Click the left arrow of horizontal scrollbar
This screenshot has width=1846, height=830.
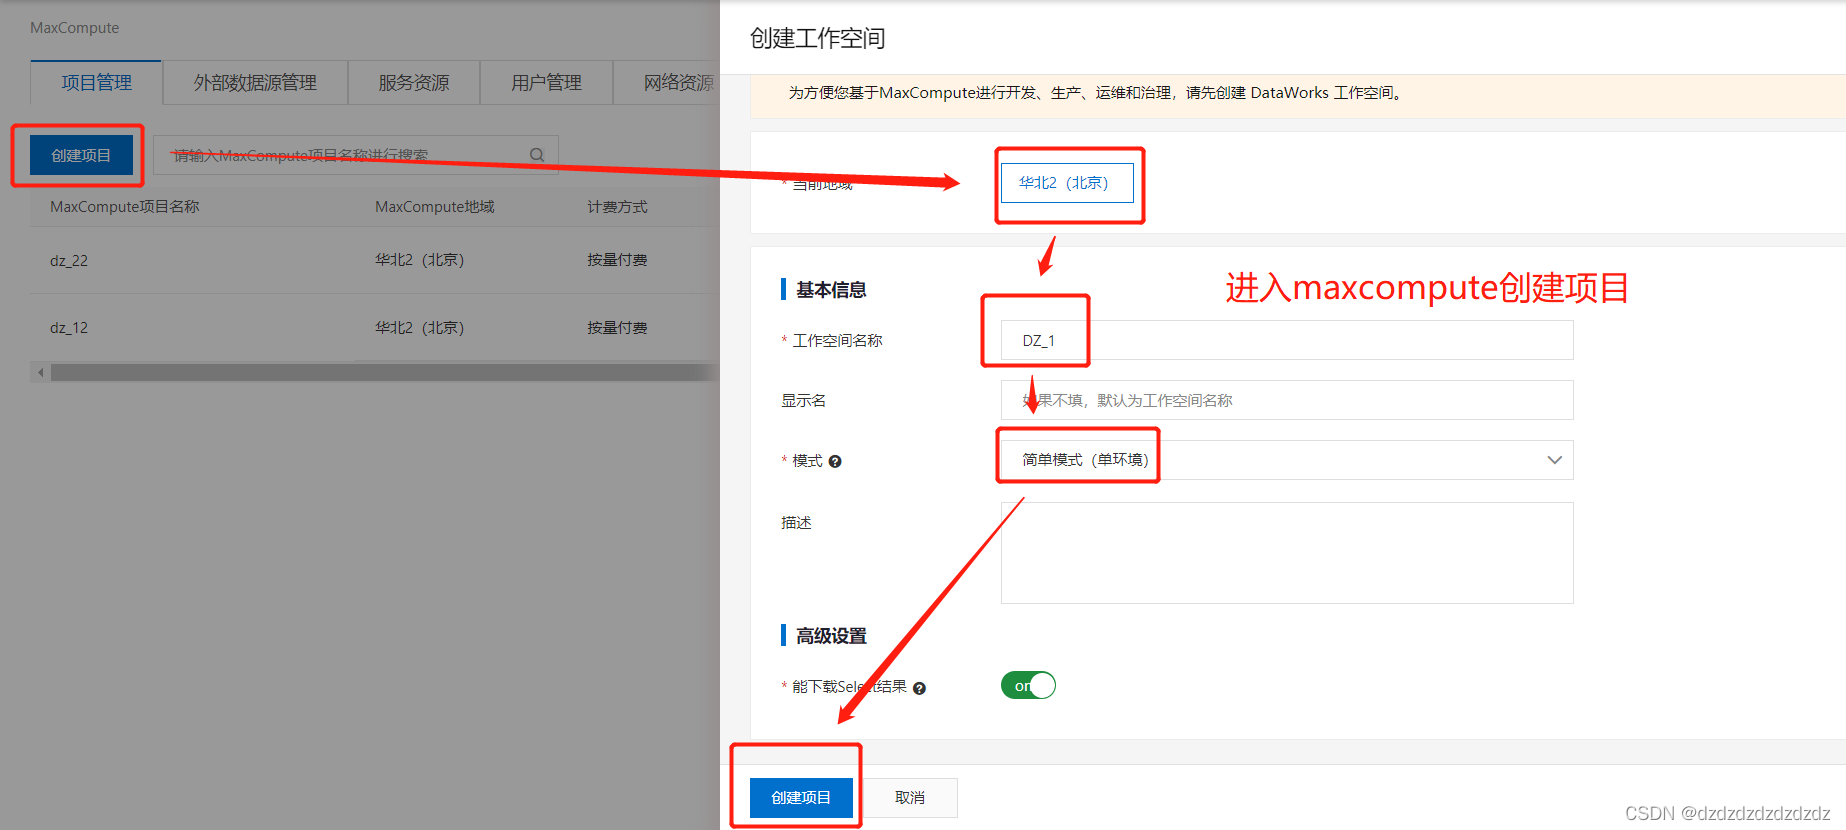coord(40,372)
